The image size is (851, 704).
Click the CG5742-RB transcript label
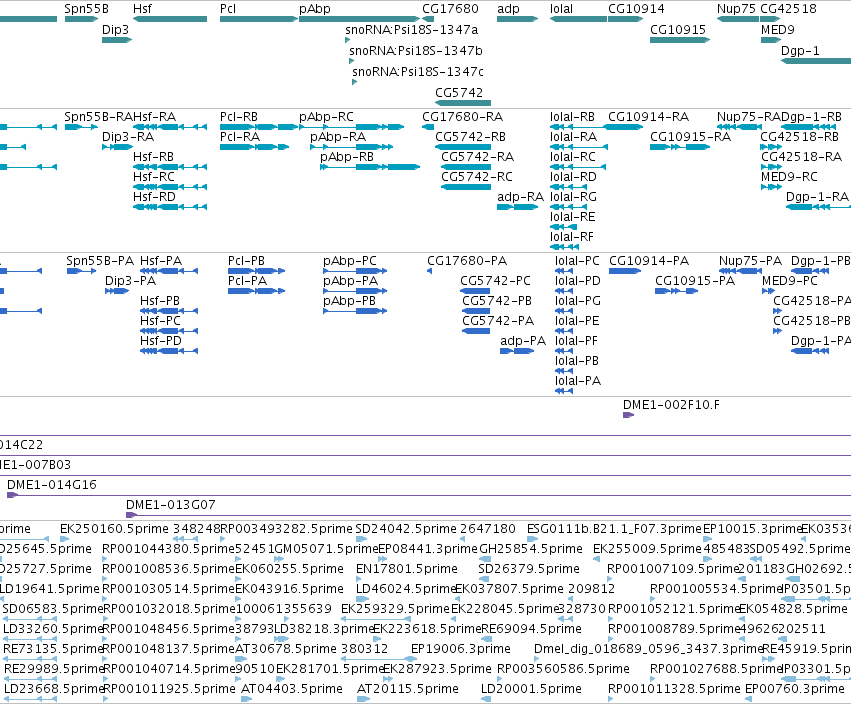click(x=471, y=137)
